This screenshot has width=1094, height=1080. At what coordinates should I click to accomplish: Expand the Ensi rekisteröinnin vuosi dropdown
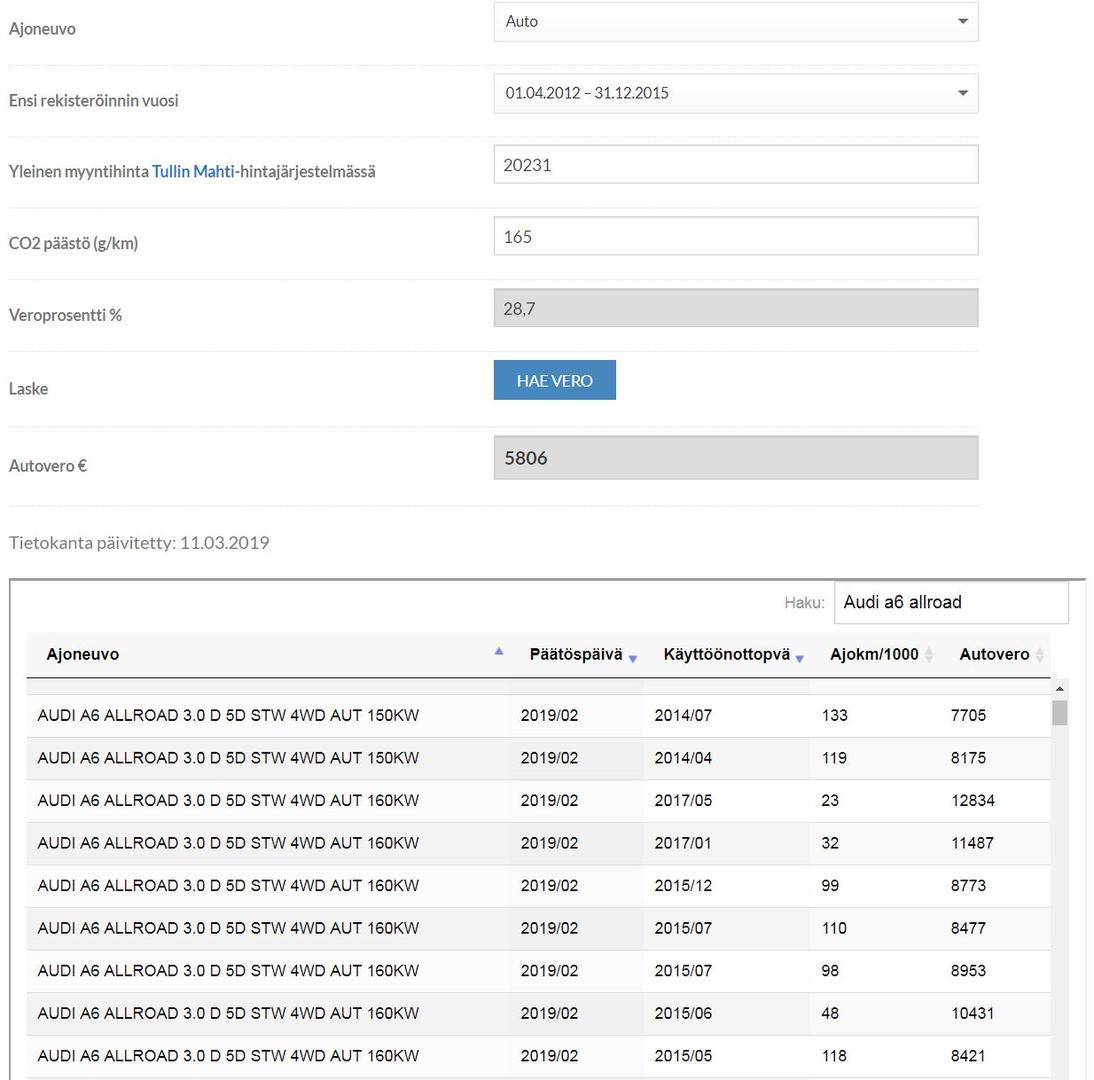point(735,93)
